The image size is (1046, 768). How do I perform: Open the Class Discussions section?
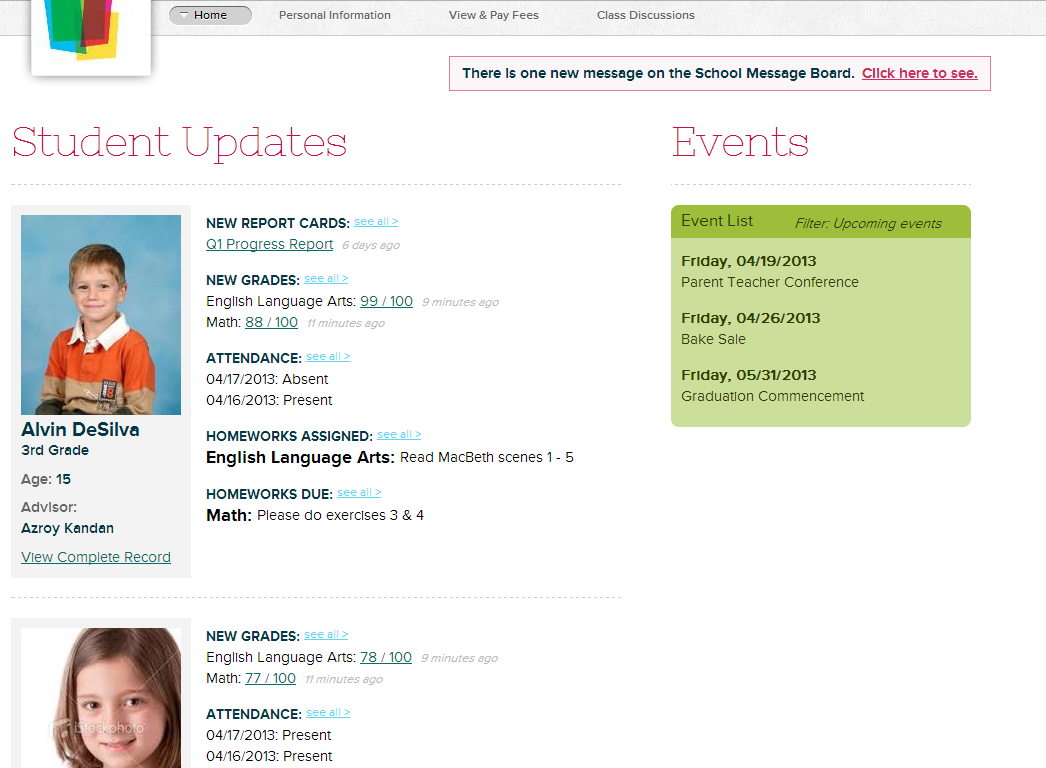[x=645, y=15]
